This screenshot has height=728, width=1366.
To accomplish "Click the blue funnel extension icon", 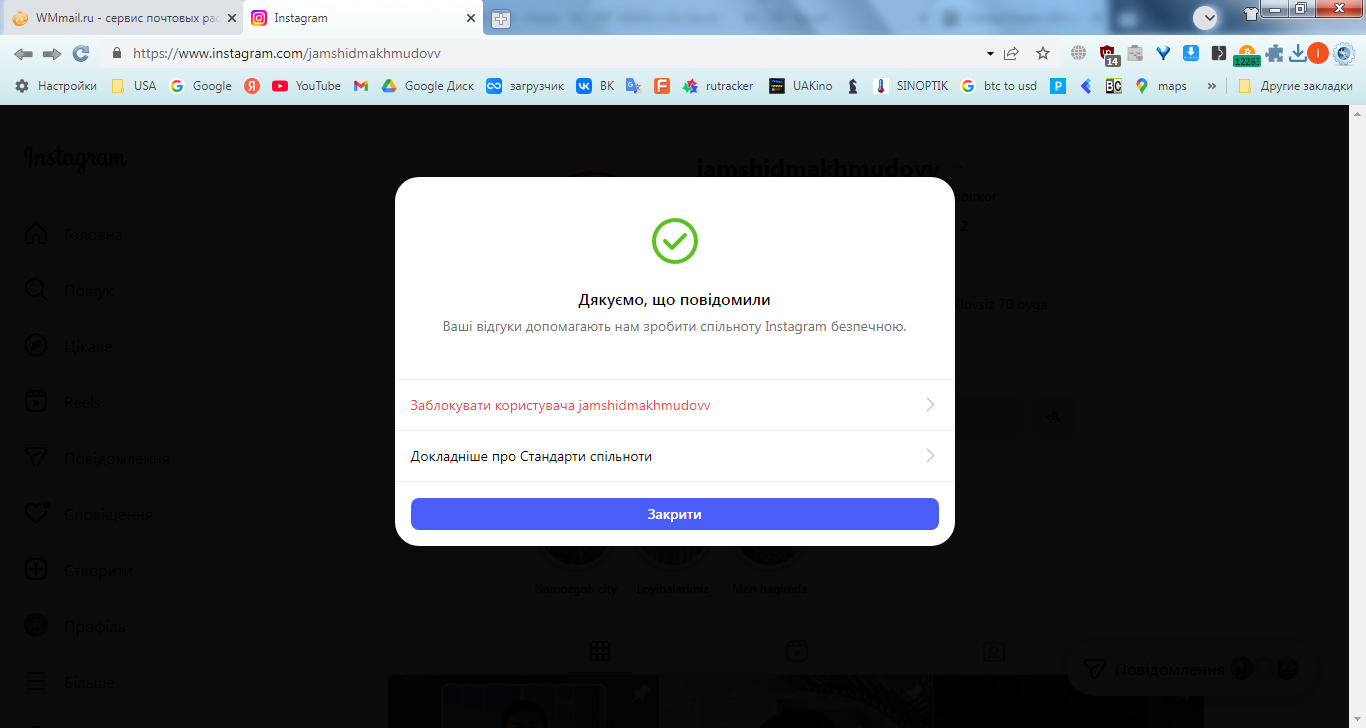I will [x=1163, y=53].
